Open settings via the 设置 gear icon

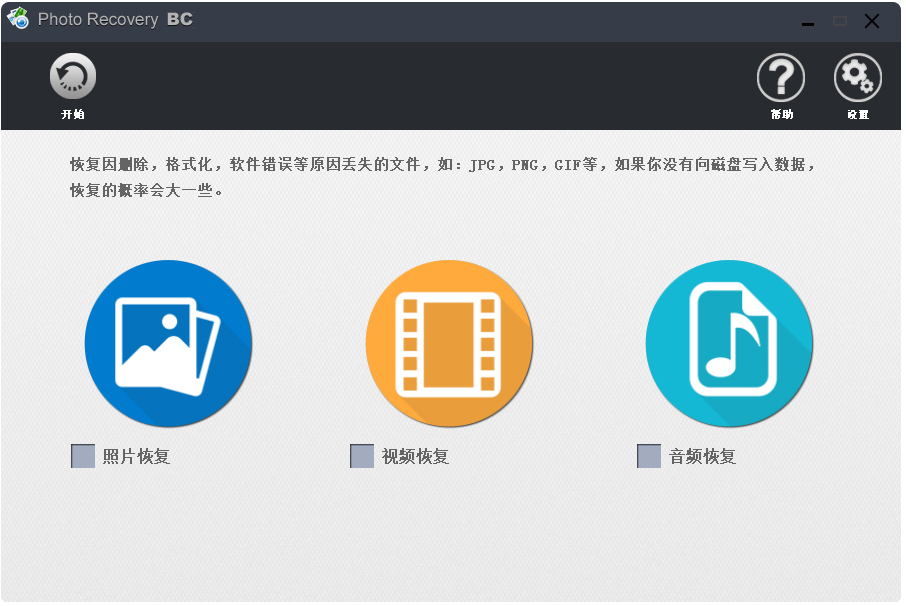pyautogui.click(x=857, y=78)
